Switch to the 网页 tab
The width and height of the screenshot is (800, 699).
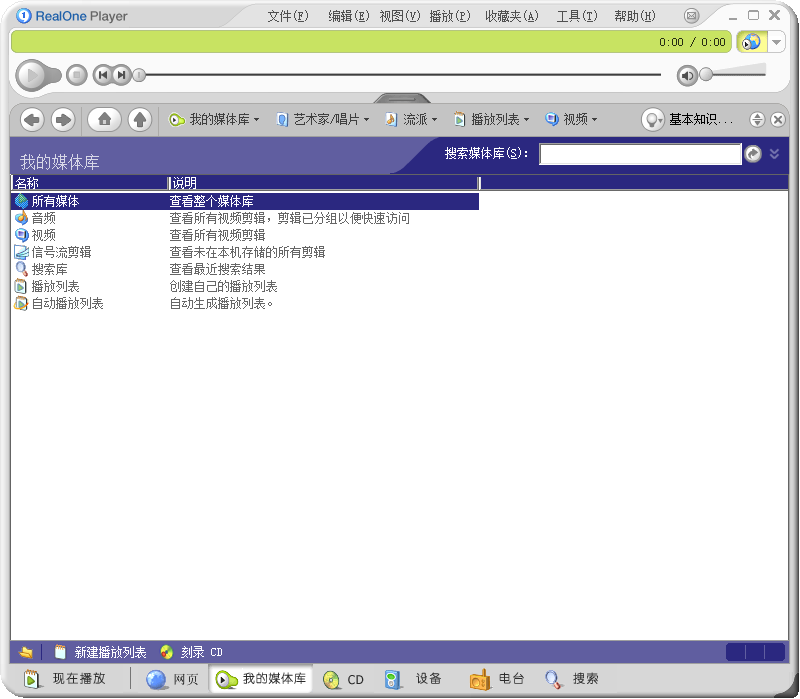point(172,679)
